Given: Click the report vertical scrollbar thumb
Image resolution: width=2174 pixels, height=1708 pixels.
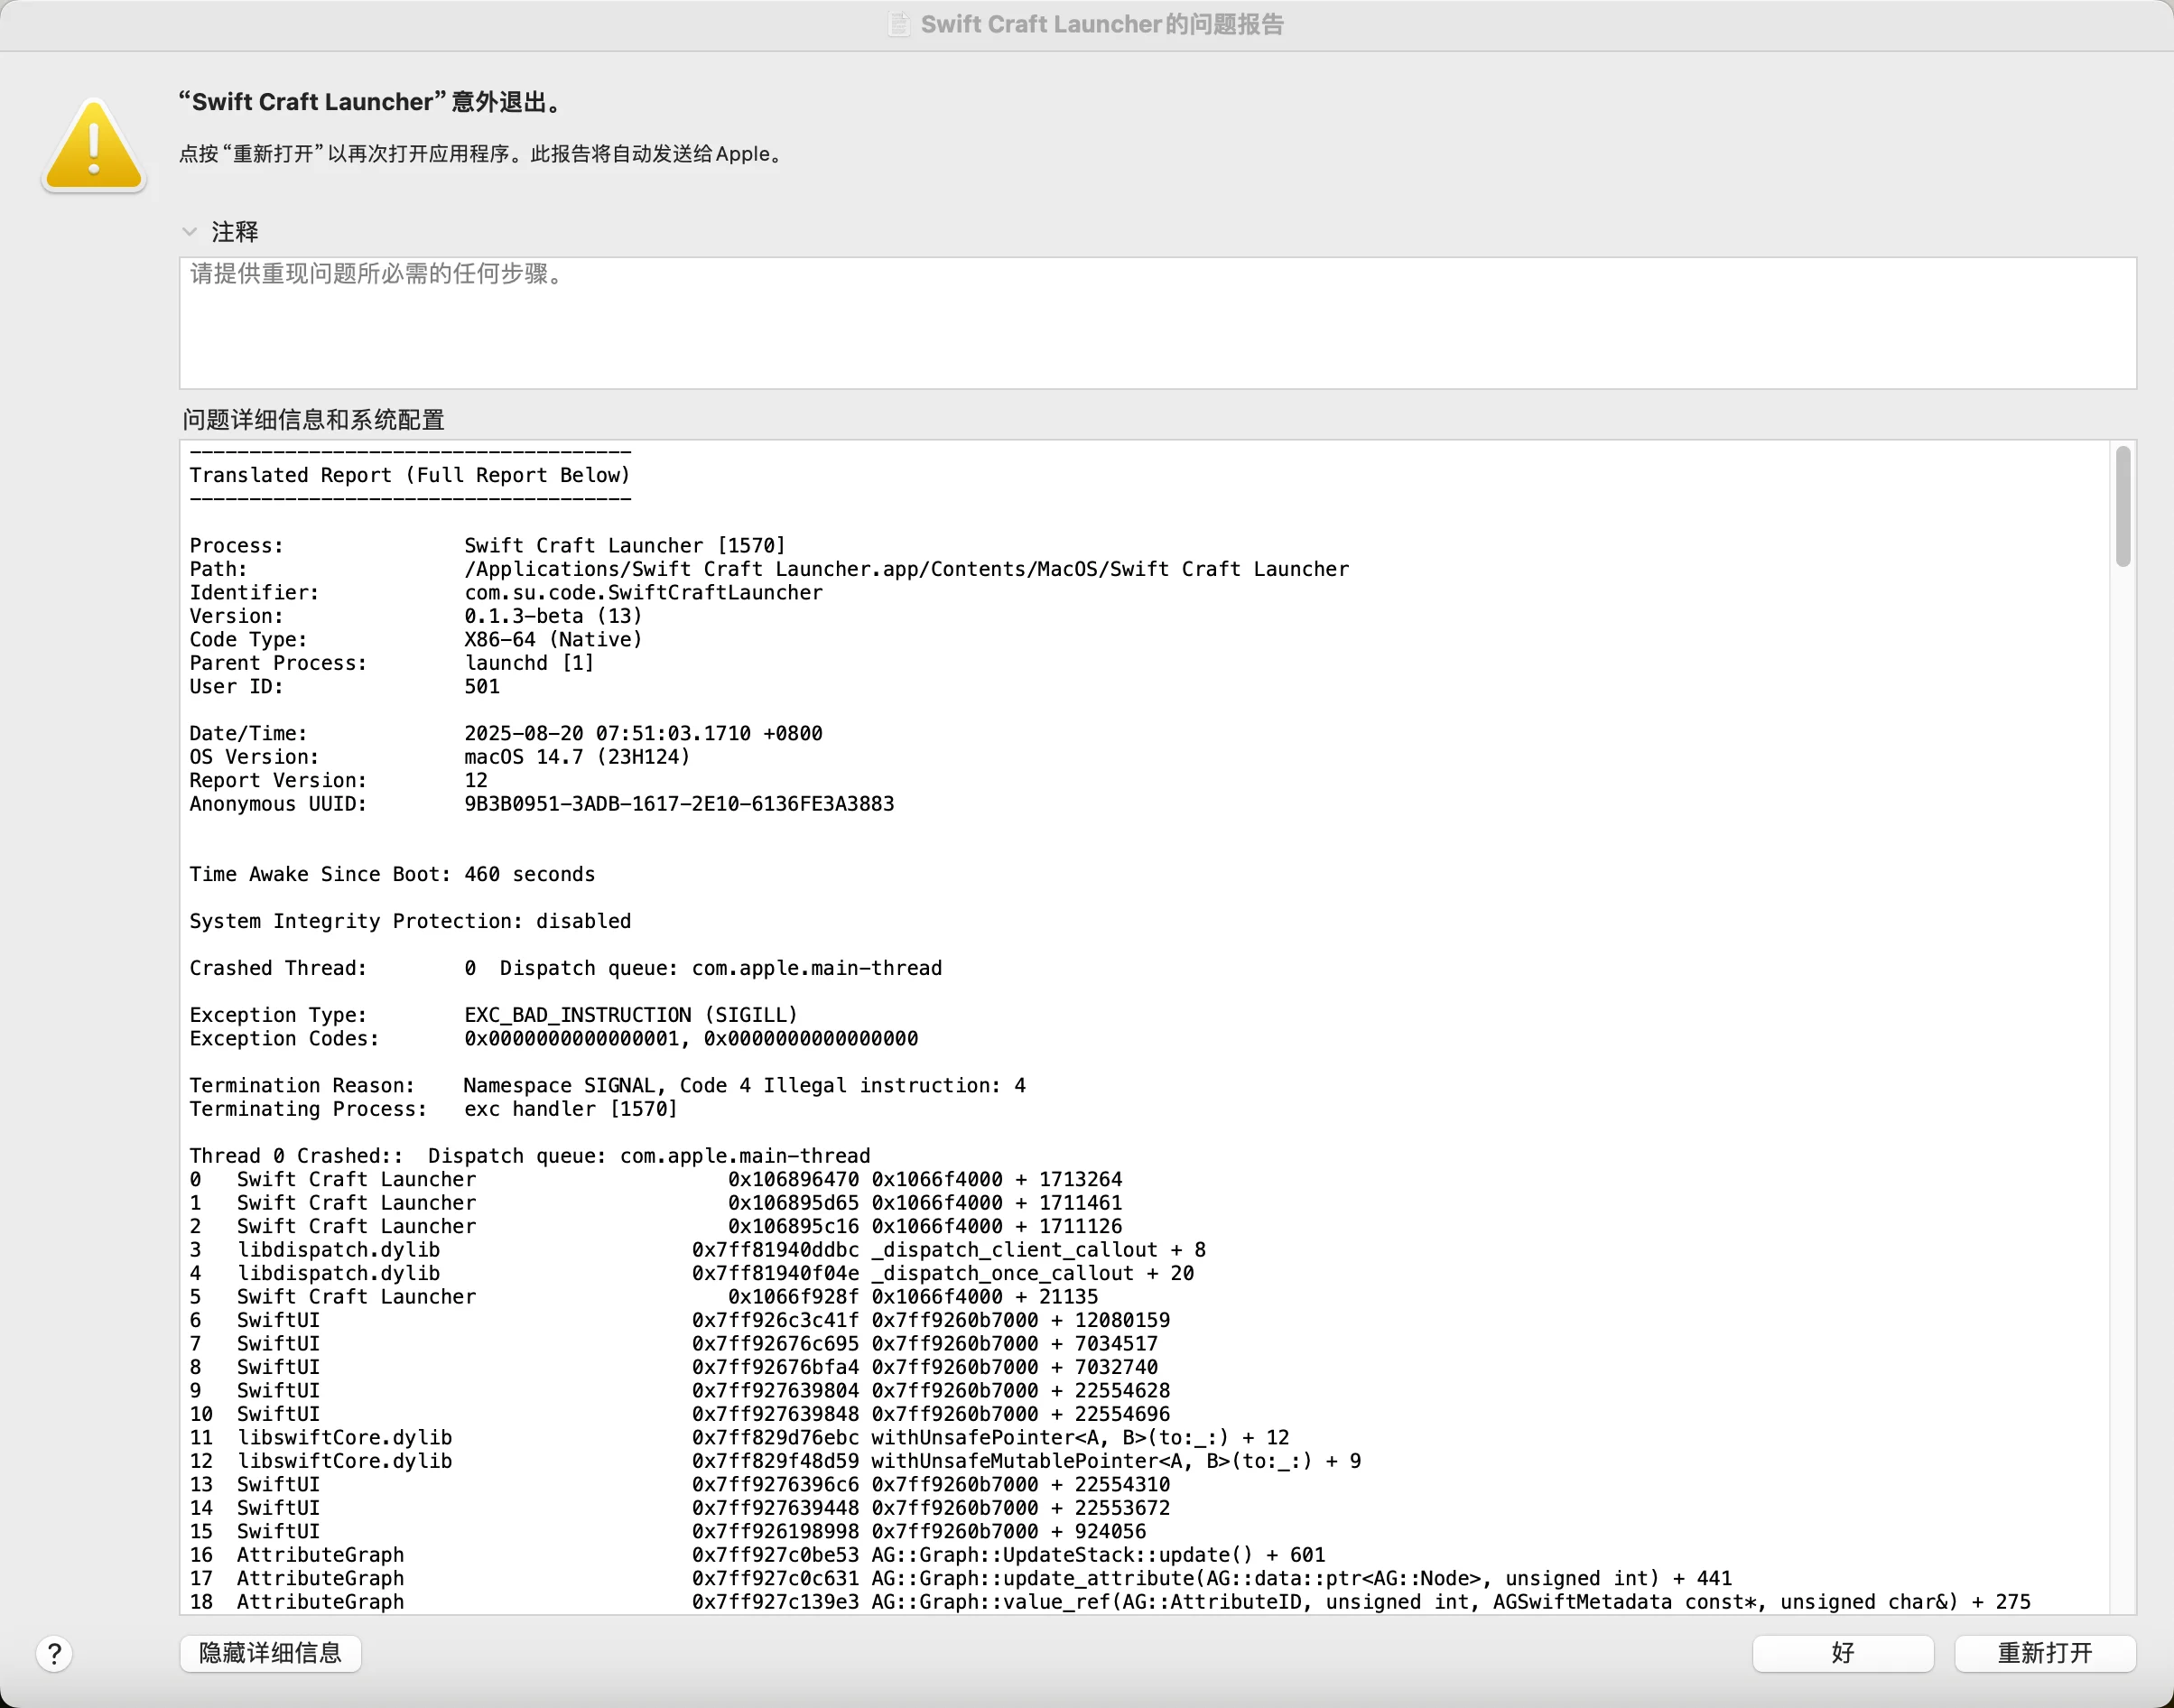Looking at the screenshot, I should click(x=2122, y=506).
